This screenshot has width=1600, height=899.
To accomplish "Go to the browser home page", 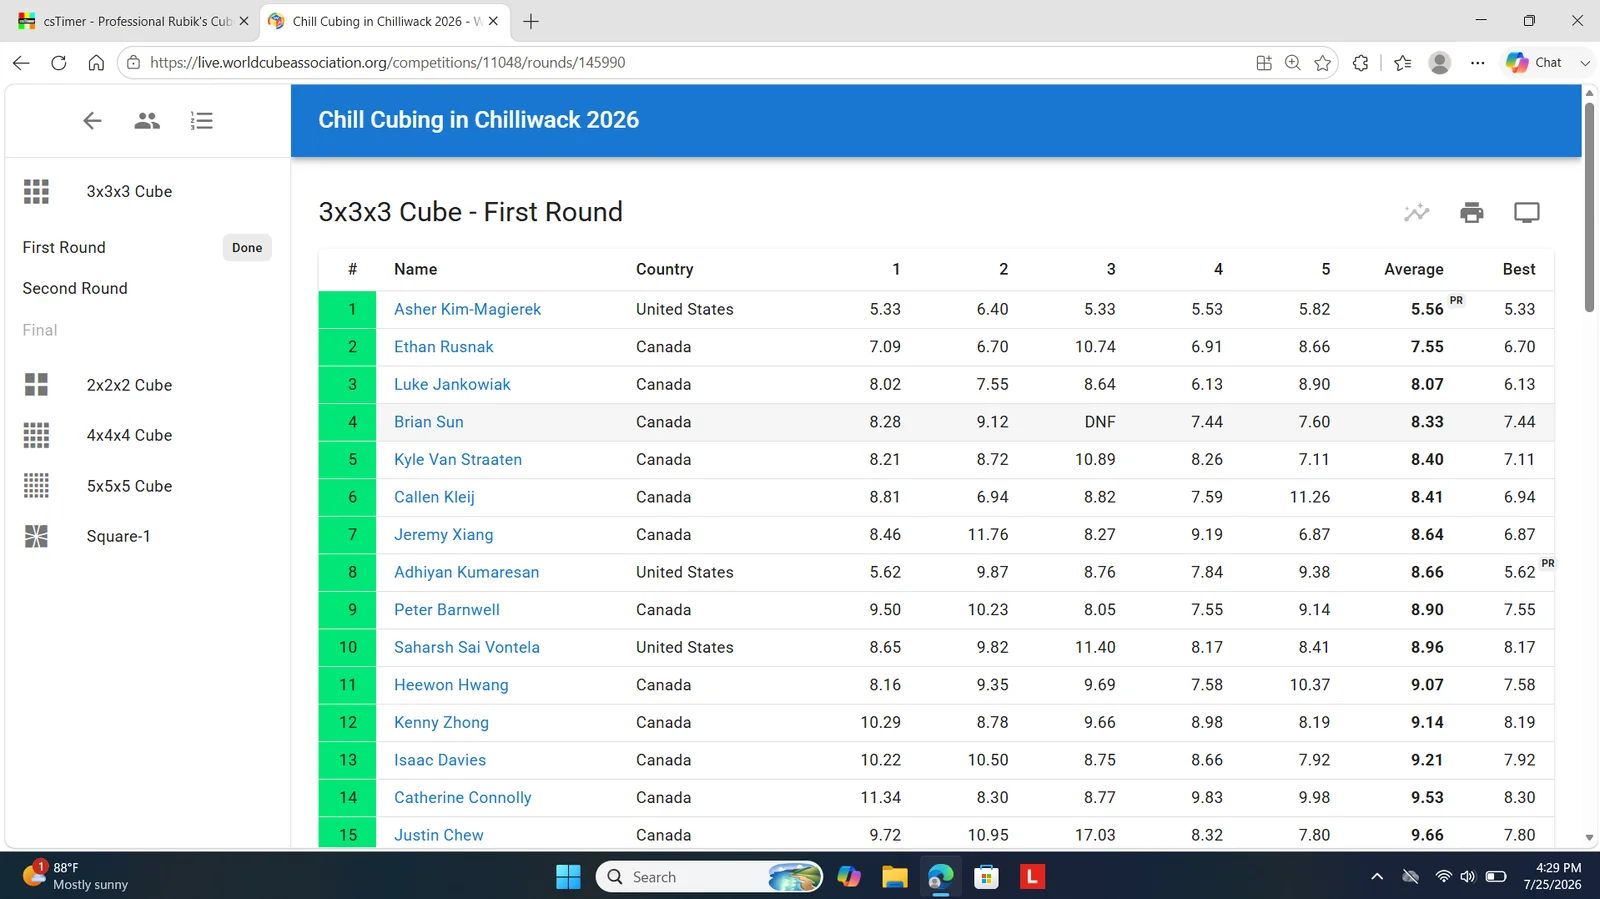I will [96, 62].
